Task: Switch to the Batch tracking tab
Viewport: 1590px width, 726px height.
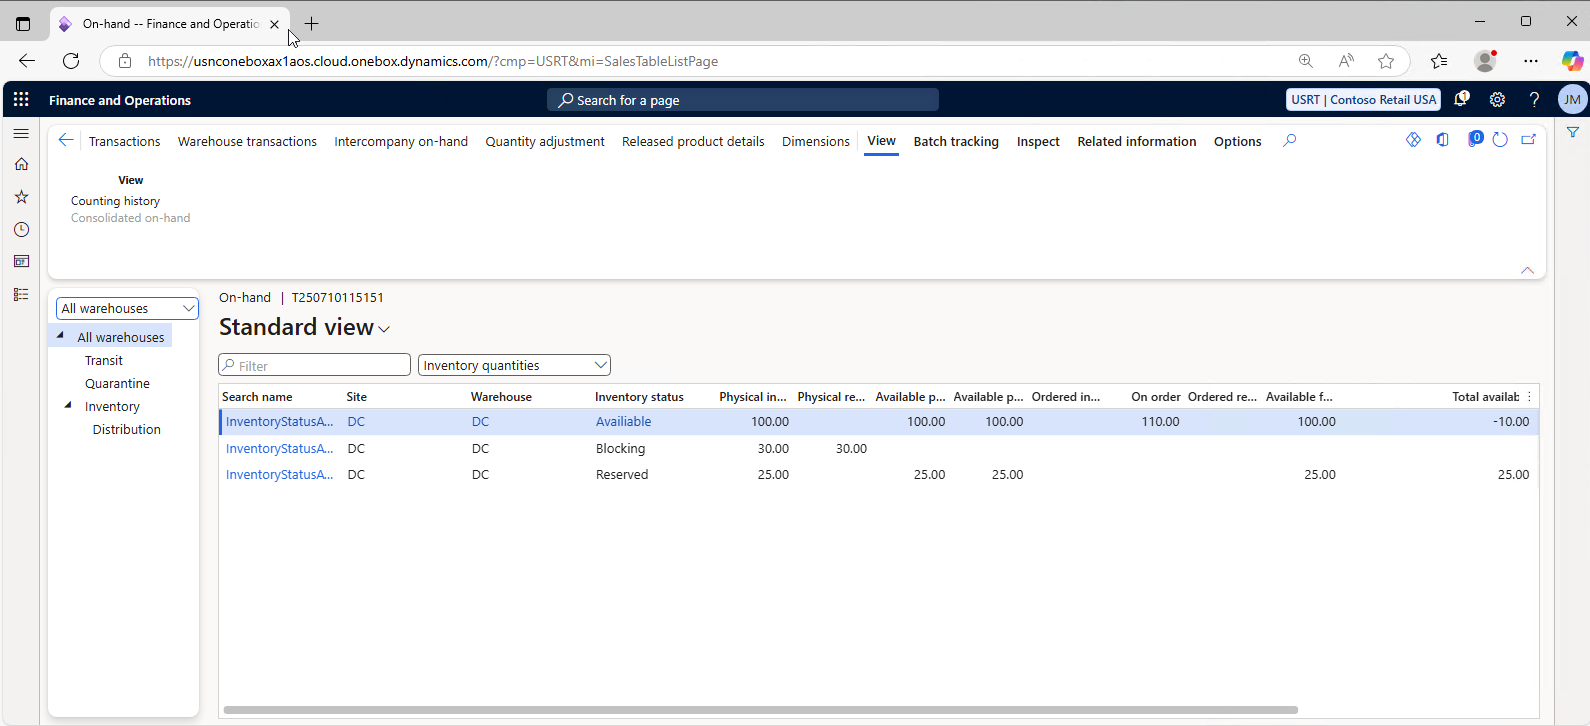Action: tap(956, 142)
